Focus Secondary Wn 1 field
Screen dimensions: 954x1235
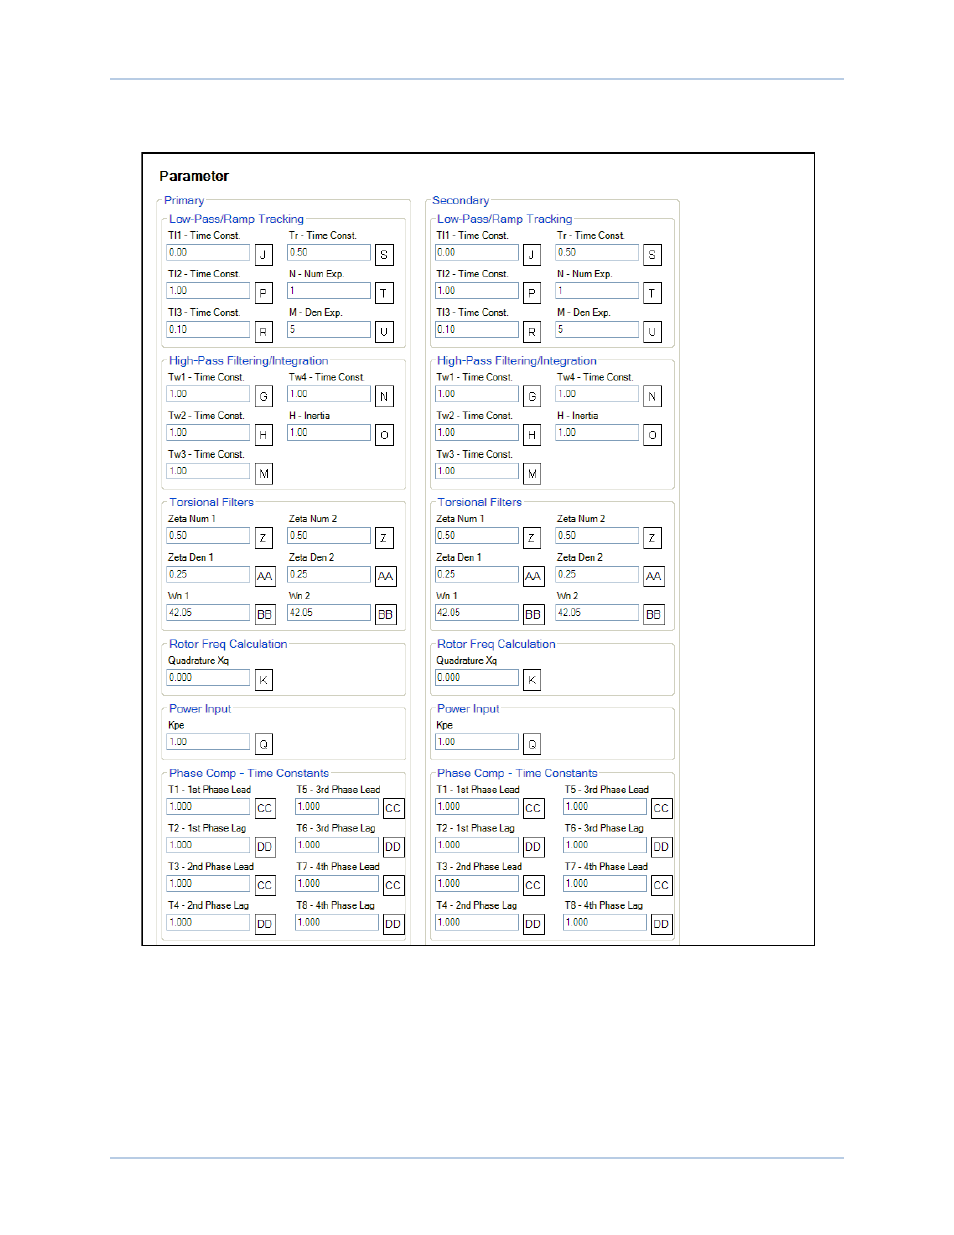tap(477, 613)
